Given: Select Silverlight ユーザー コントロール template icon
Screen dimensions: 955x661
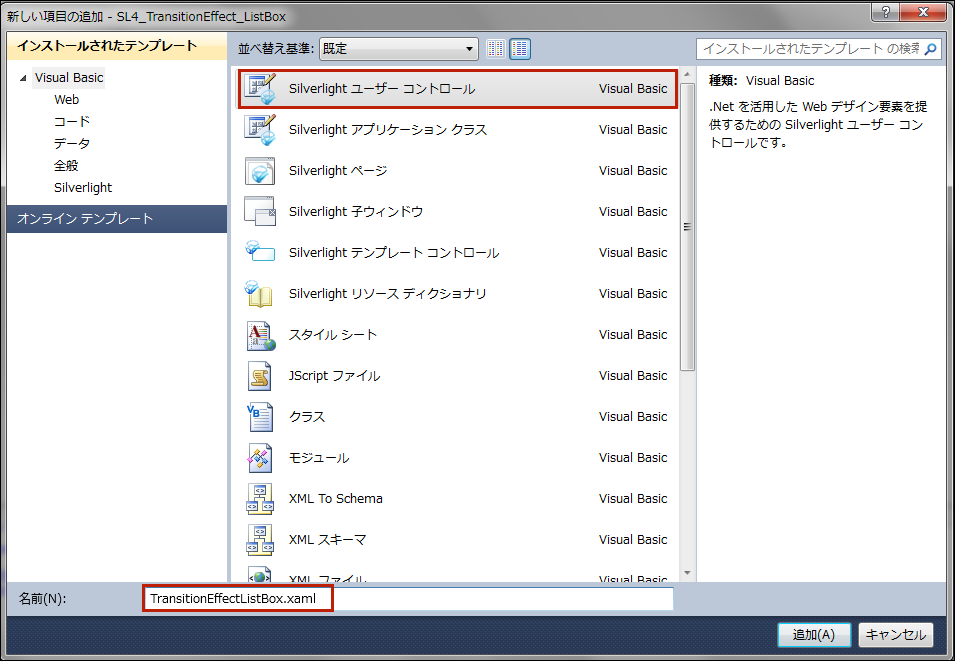Looking at the screenshot, I should coord(260,89).
